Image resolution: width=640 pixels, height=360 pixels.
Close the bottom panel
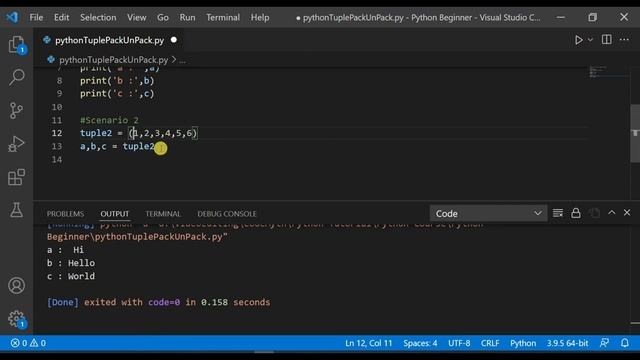point(627,213)
